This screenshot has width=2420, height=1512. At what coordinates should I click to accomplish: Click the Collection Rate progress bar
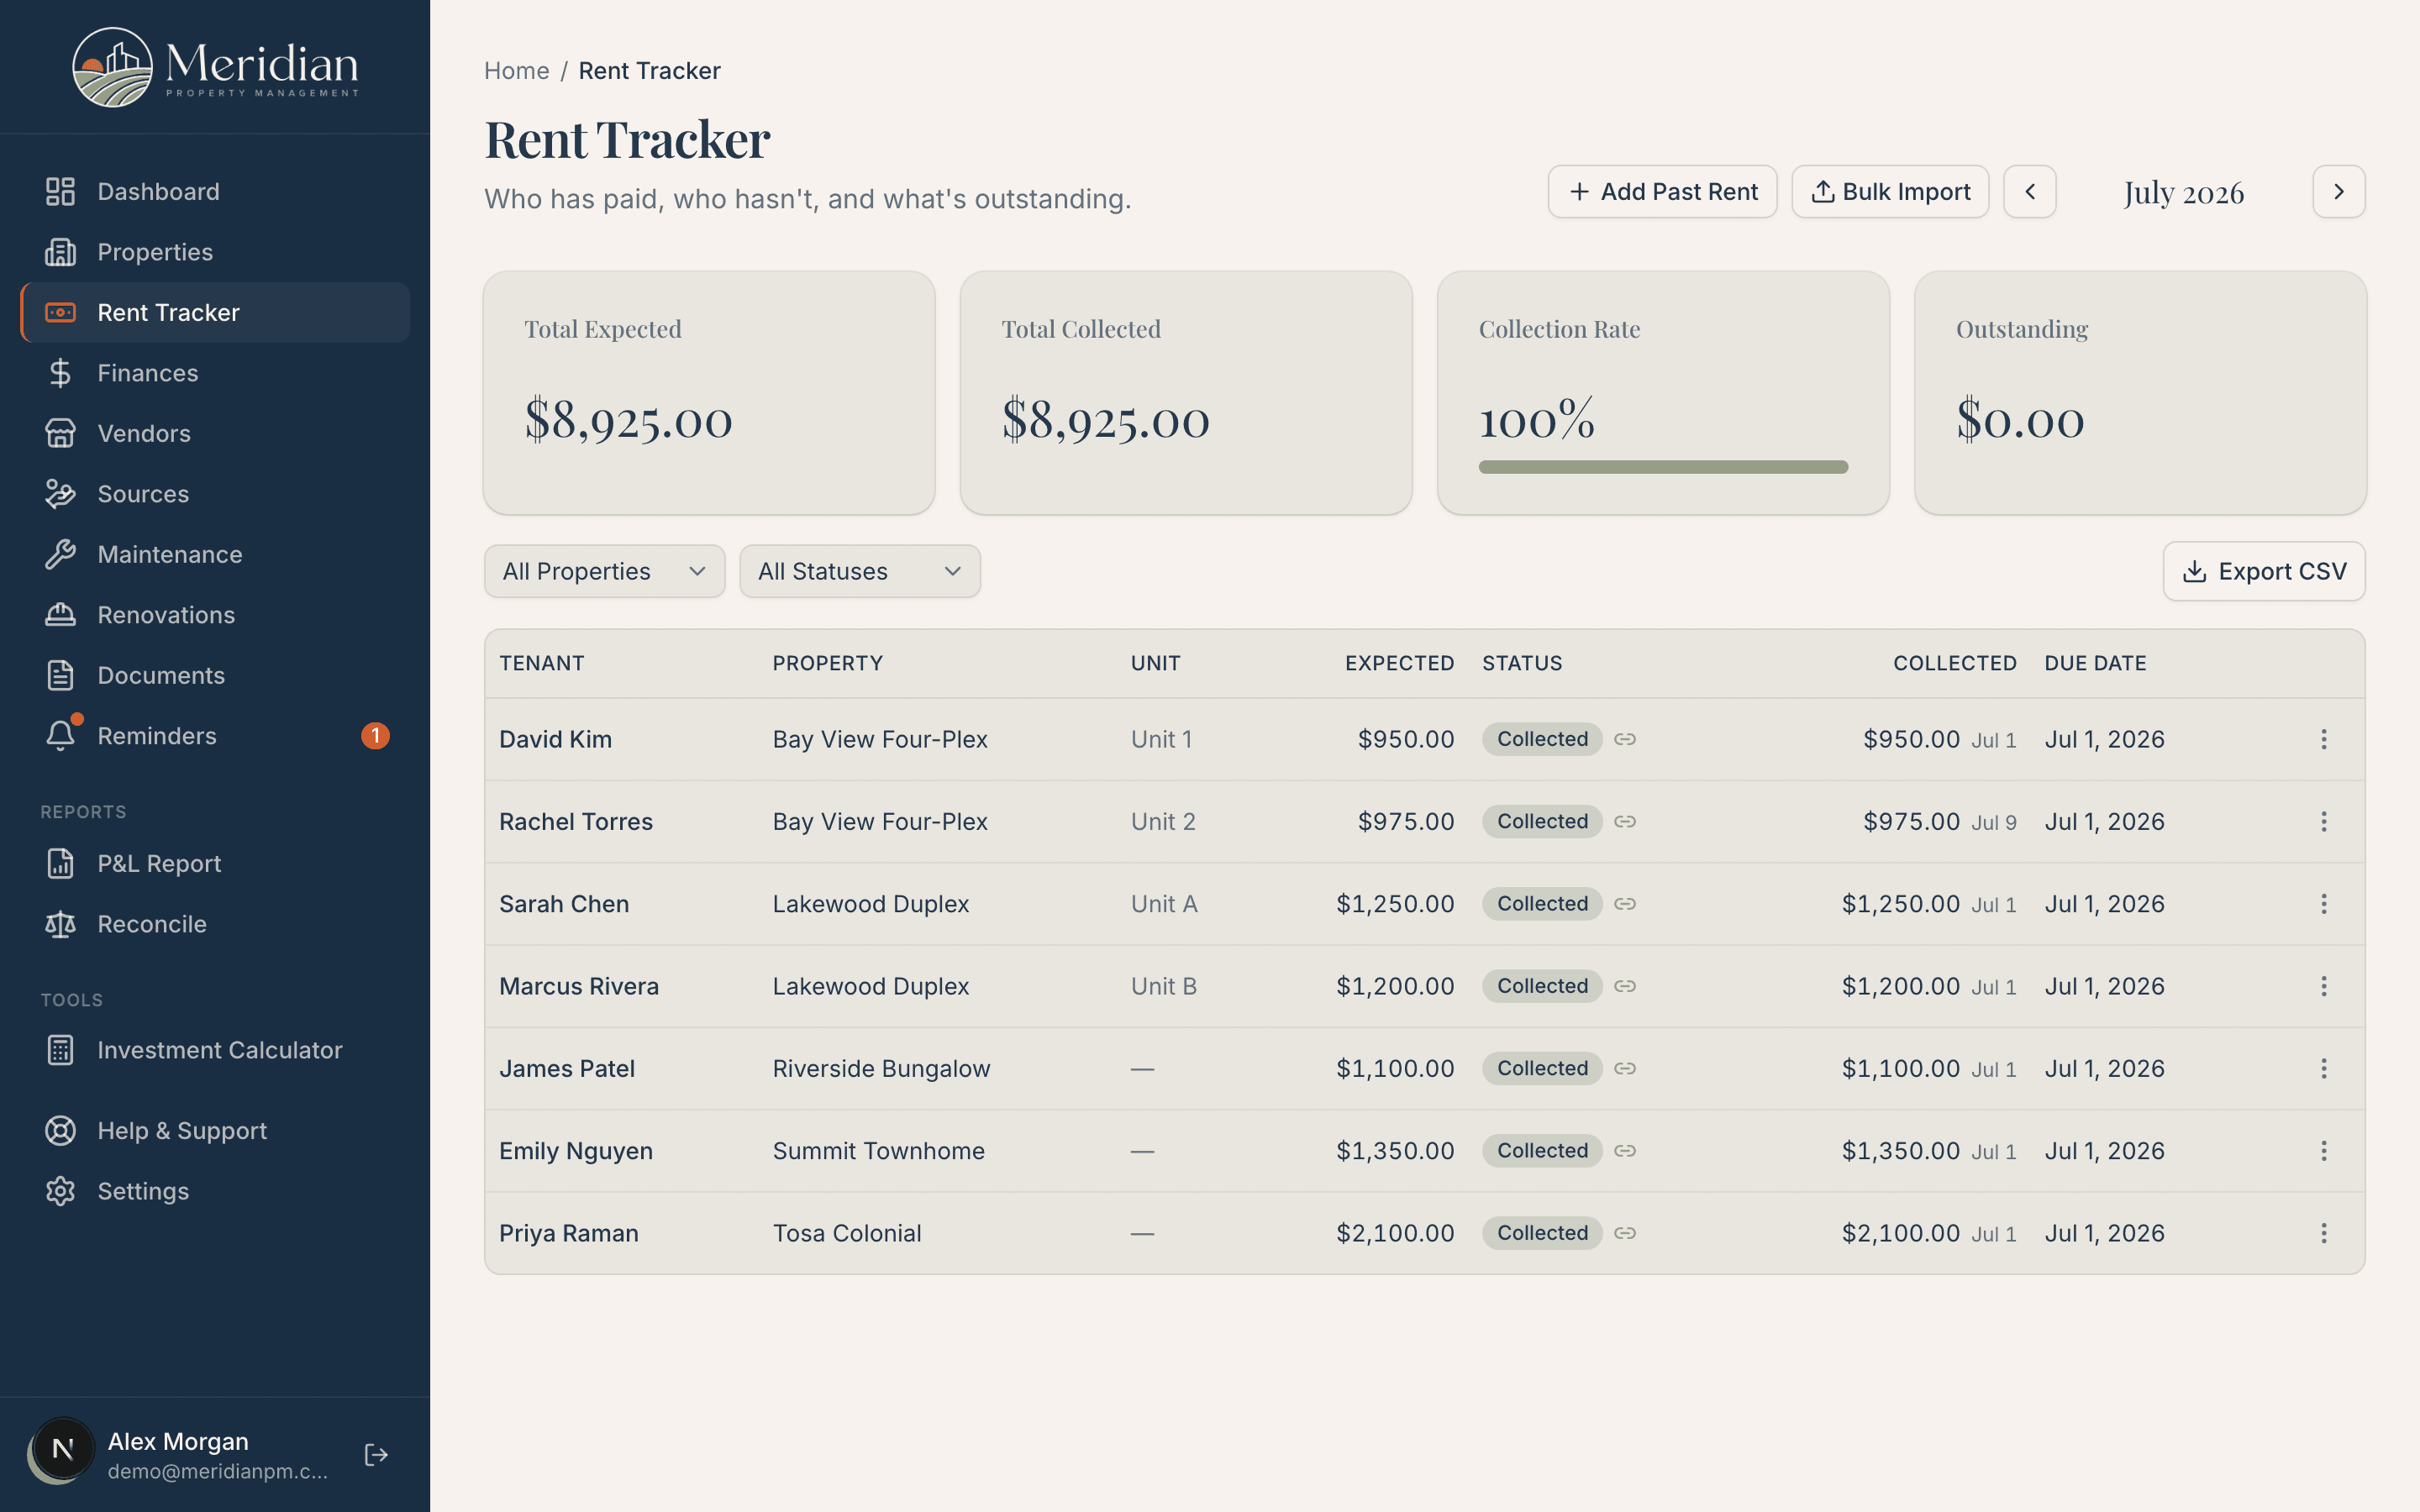(x=1663, y=467)
